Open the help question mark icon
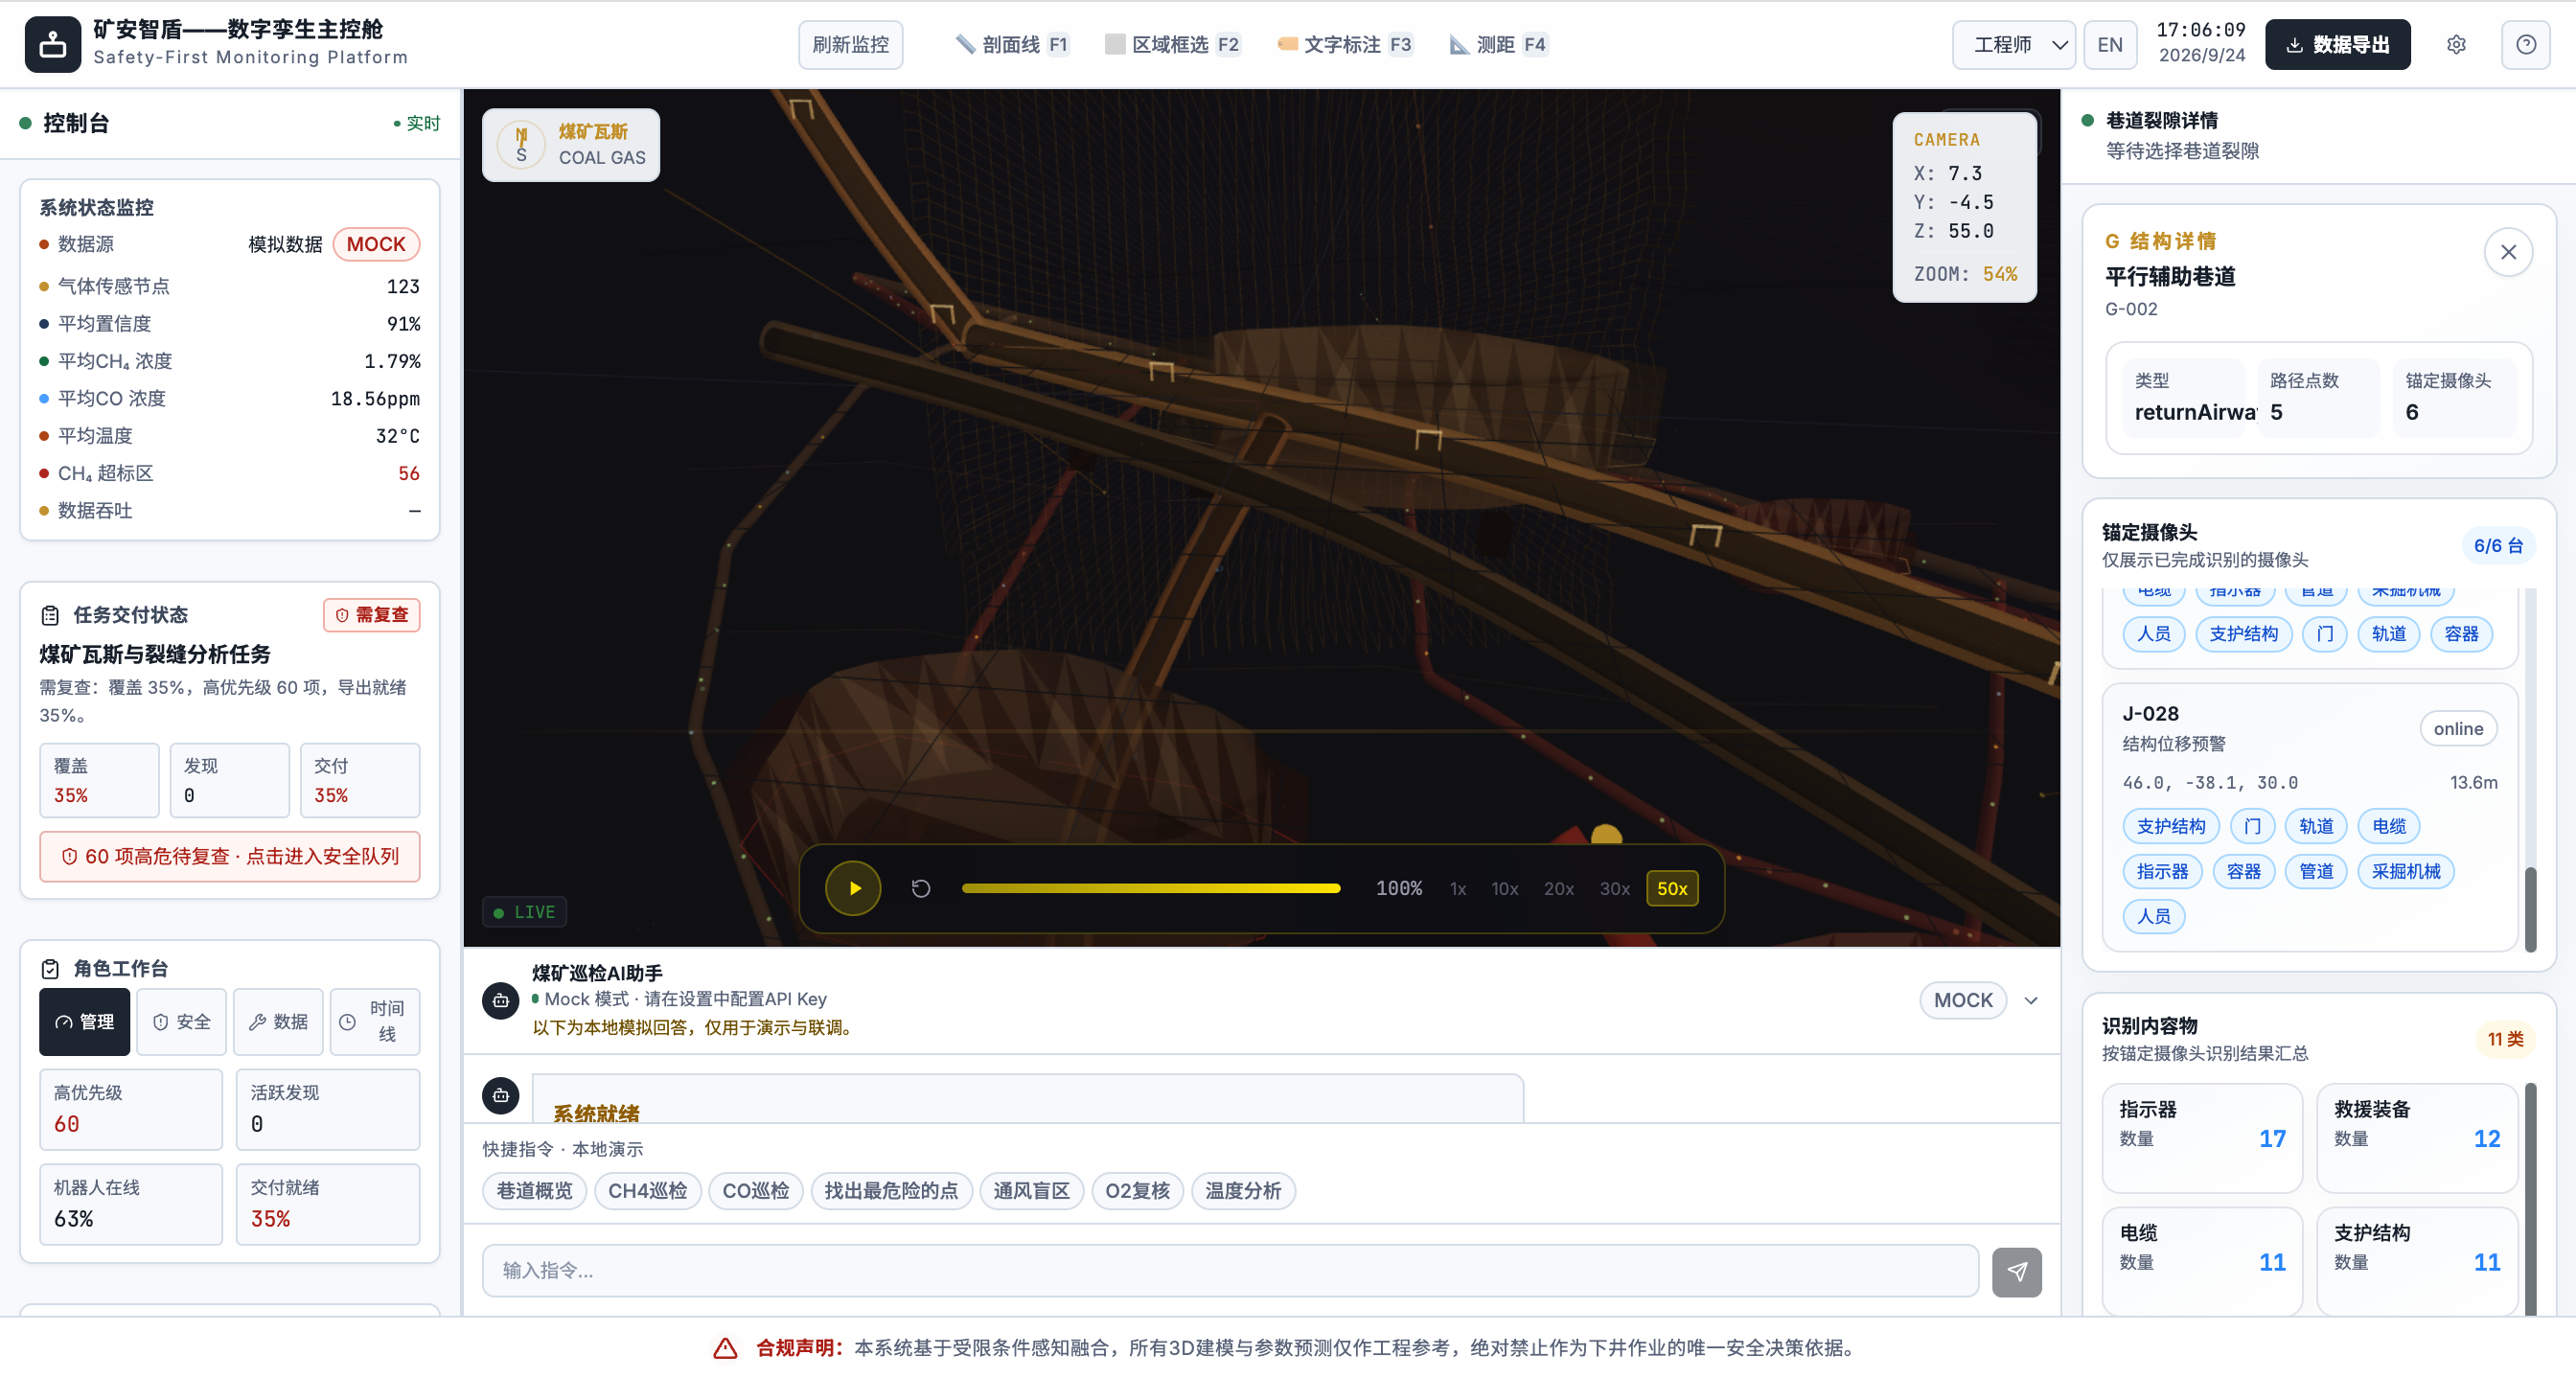Image resolution: width=2576 pixels, height=1378 pixels. [2525, 45]
